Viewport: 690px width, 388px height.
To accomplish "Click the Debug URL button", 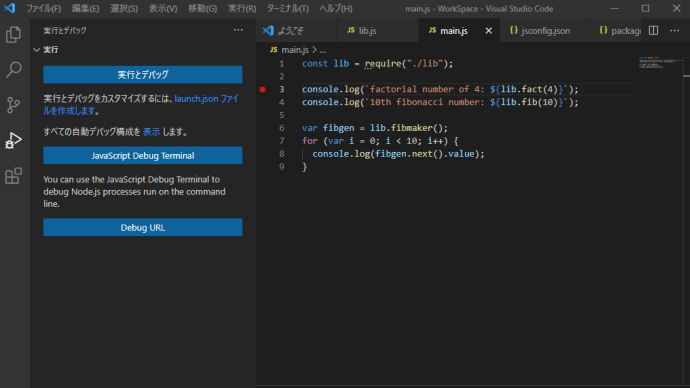I will (x=143, y=227).
